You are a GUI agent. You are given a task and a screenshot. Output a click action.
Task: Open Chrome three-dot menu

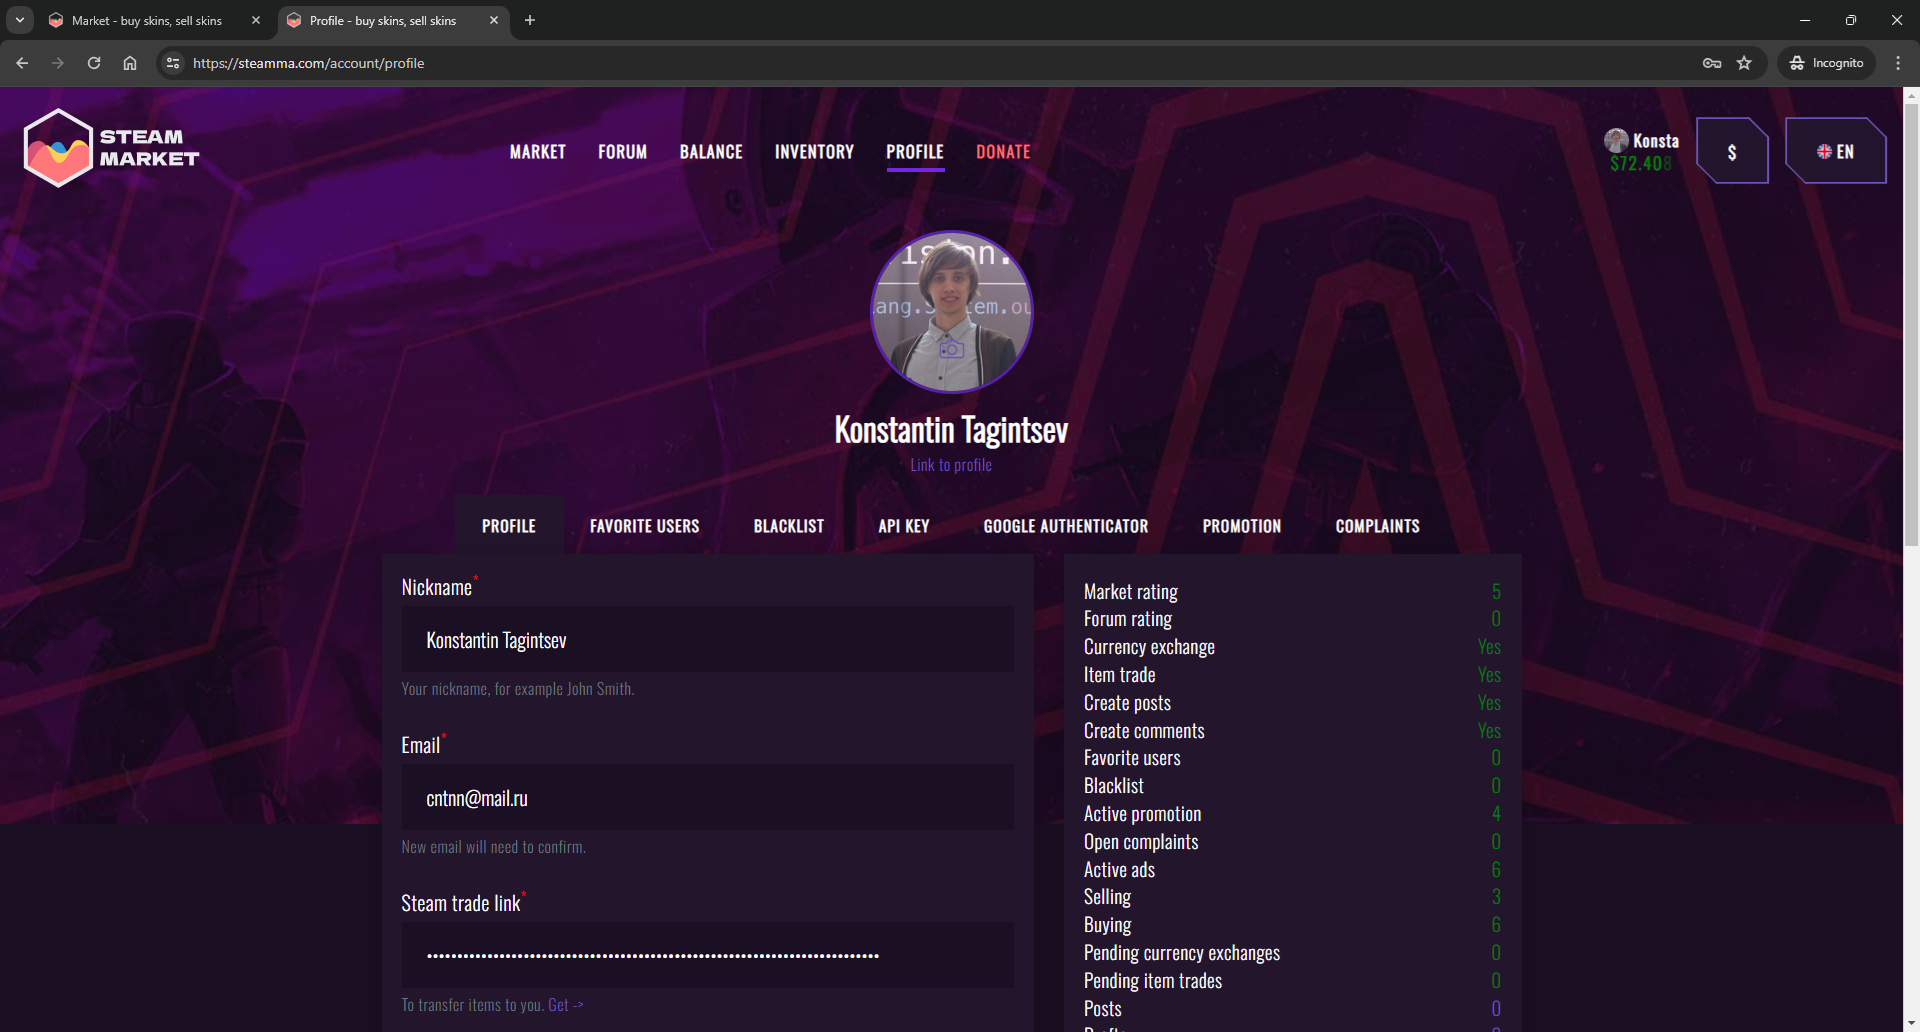(1898, 63)
